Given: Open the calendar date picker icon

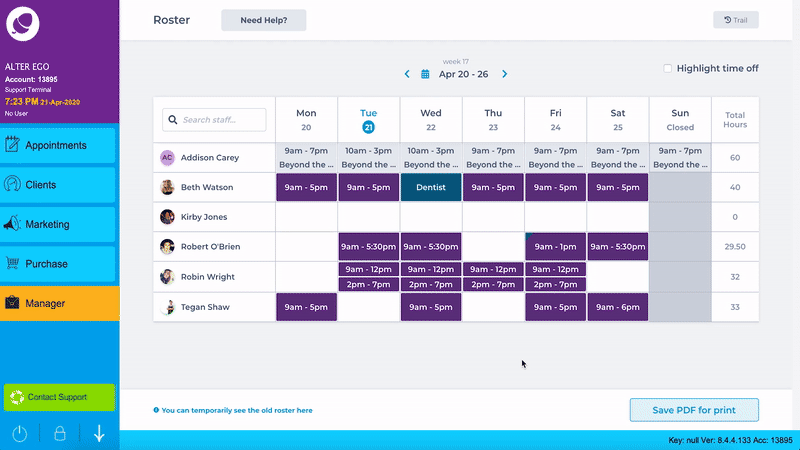Looking at the screenshot, I should pos(425,74).
